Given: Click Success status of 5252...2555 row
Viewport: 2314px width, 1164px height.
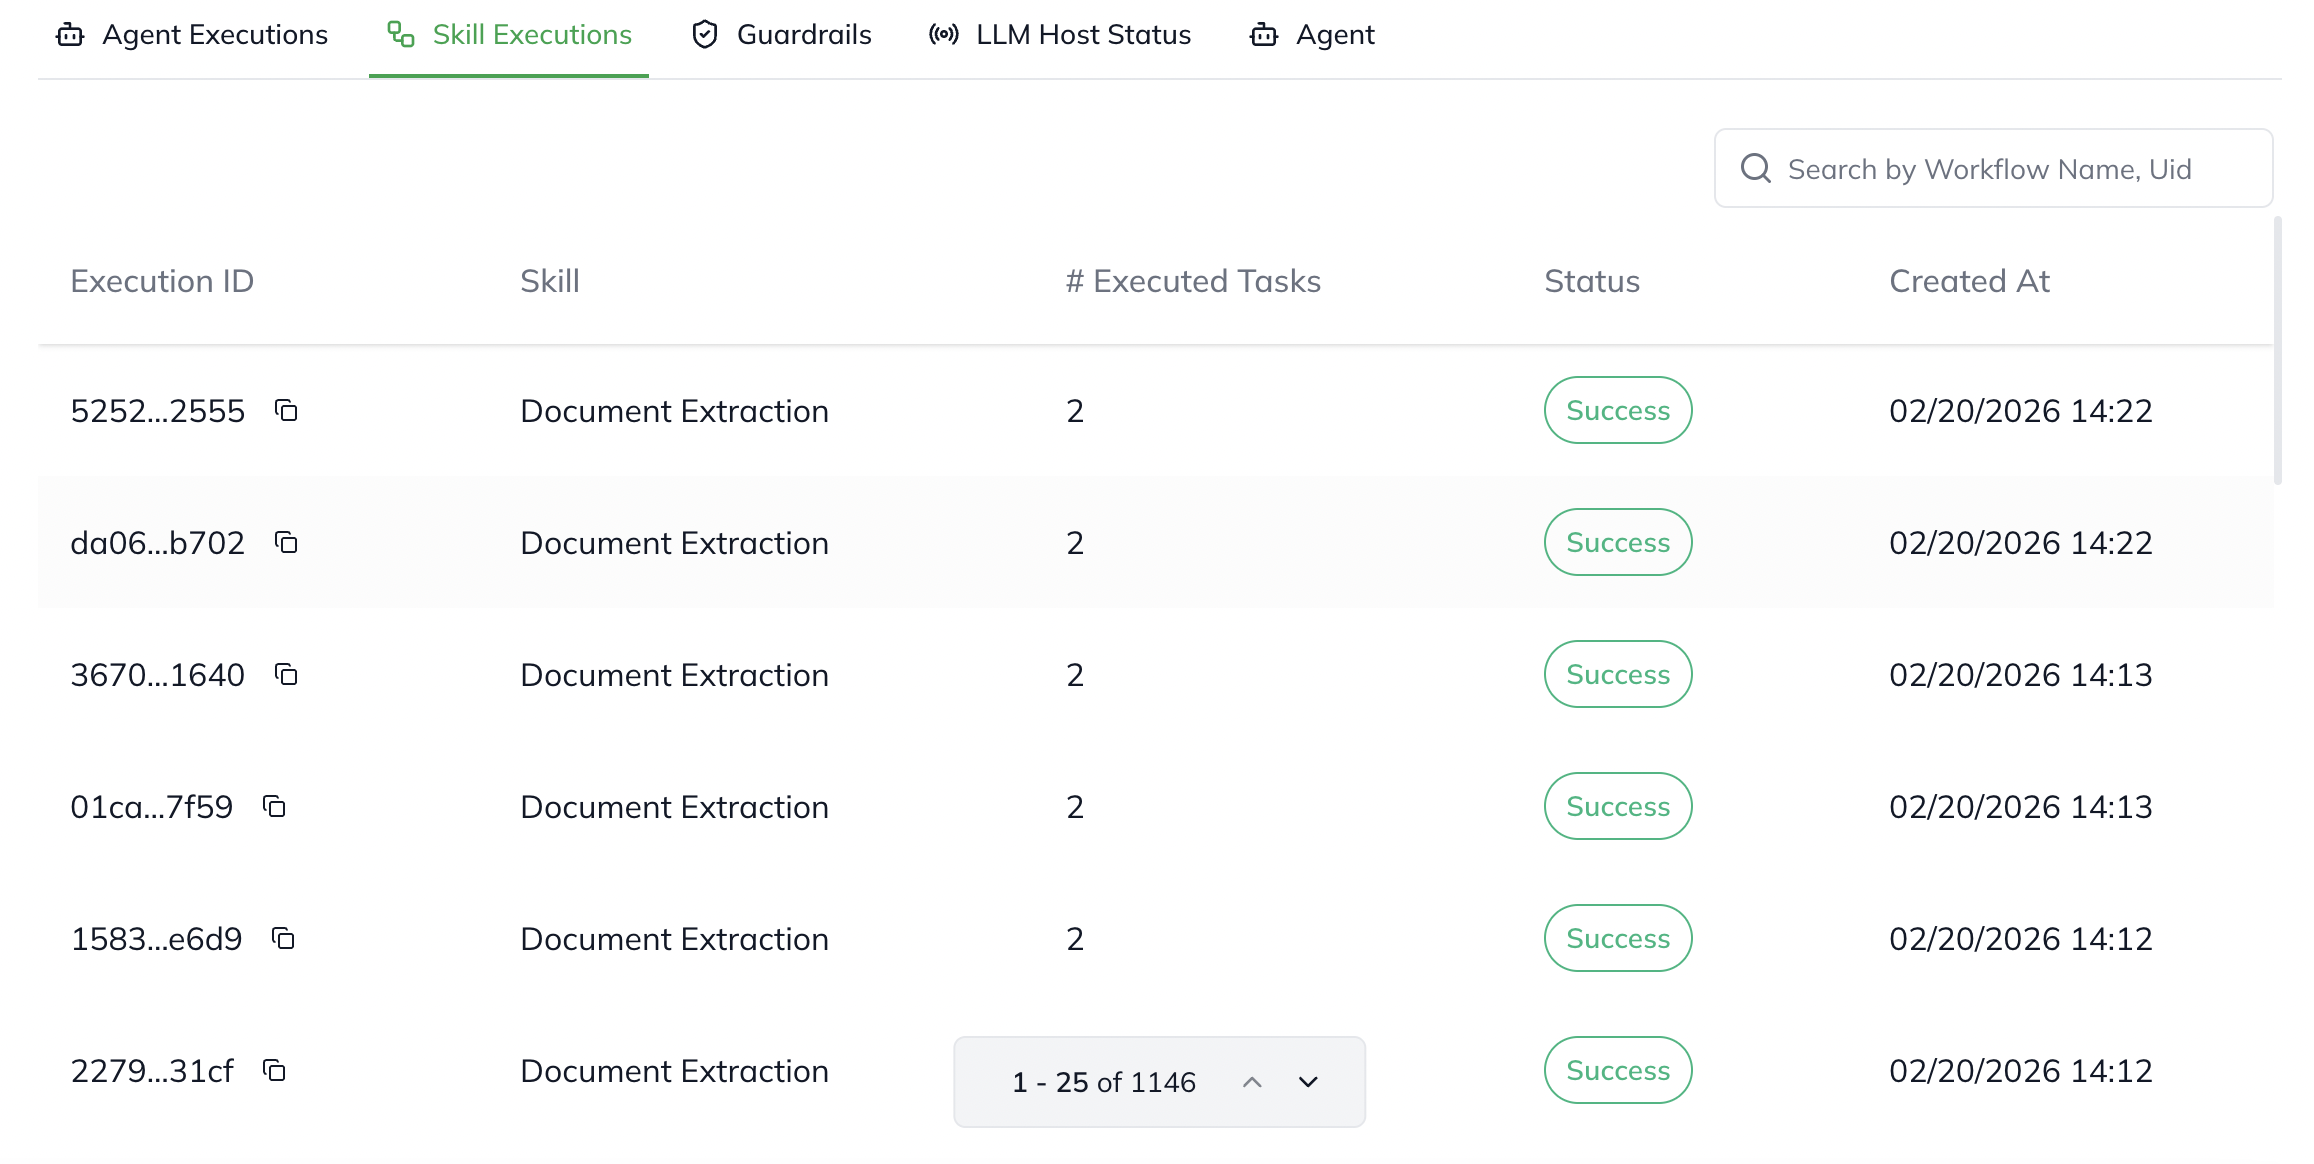Looking at the screenshot, I should pyautogui.click(x=1617, y=411).
